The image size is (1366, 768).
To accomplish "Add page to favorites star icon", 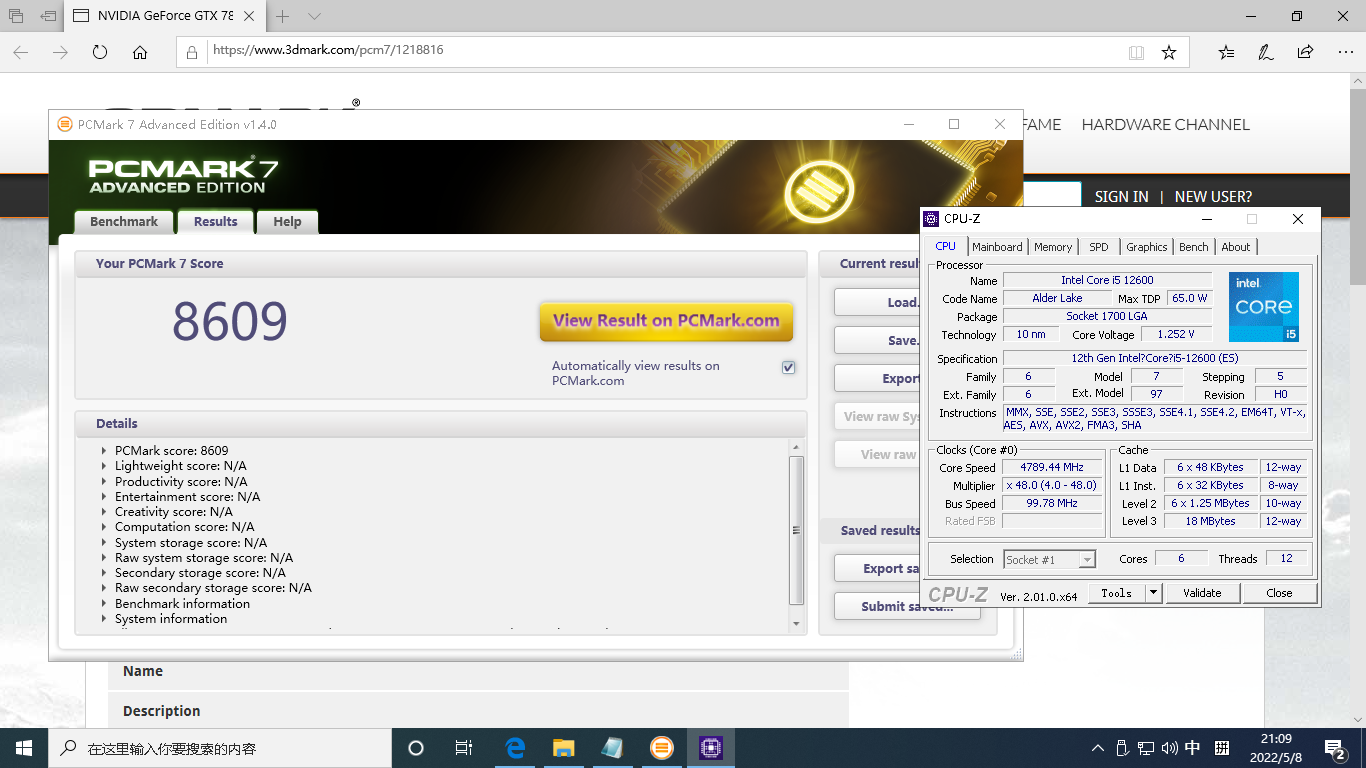I will [1169, 52].
